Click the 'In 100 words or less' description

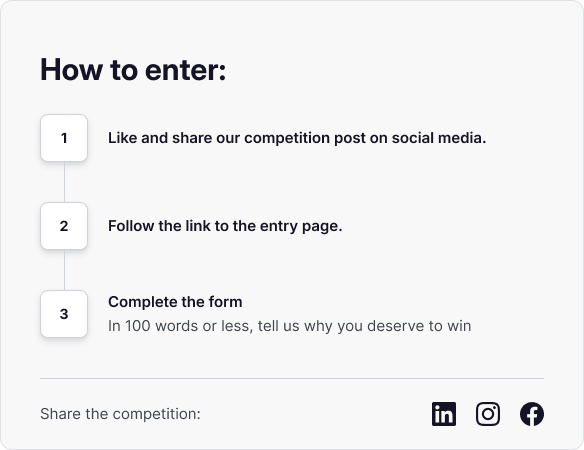pos(289,326)
